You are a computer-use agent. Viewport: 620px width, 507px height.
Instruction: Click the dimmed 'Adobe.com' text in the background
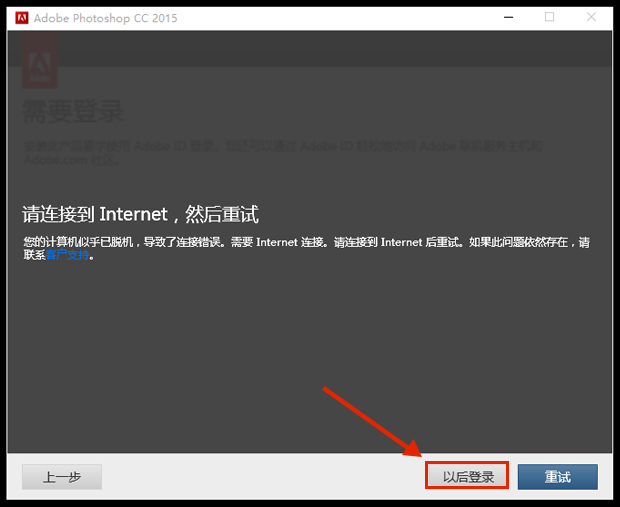(x=50, y=159)
